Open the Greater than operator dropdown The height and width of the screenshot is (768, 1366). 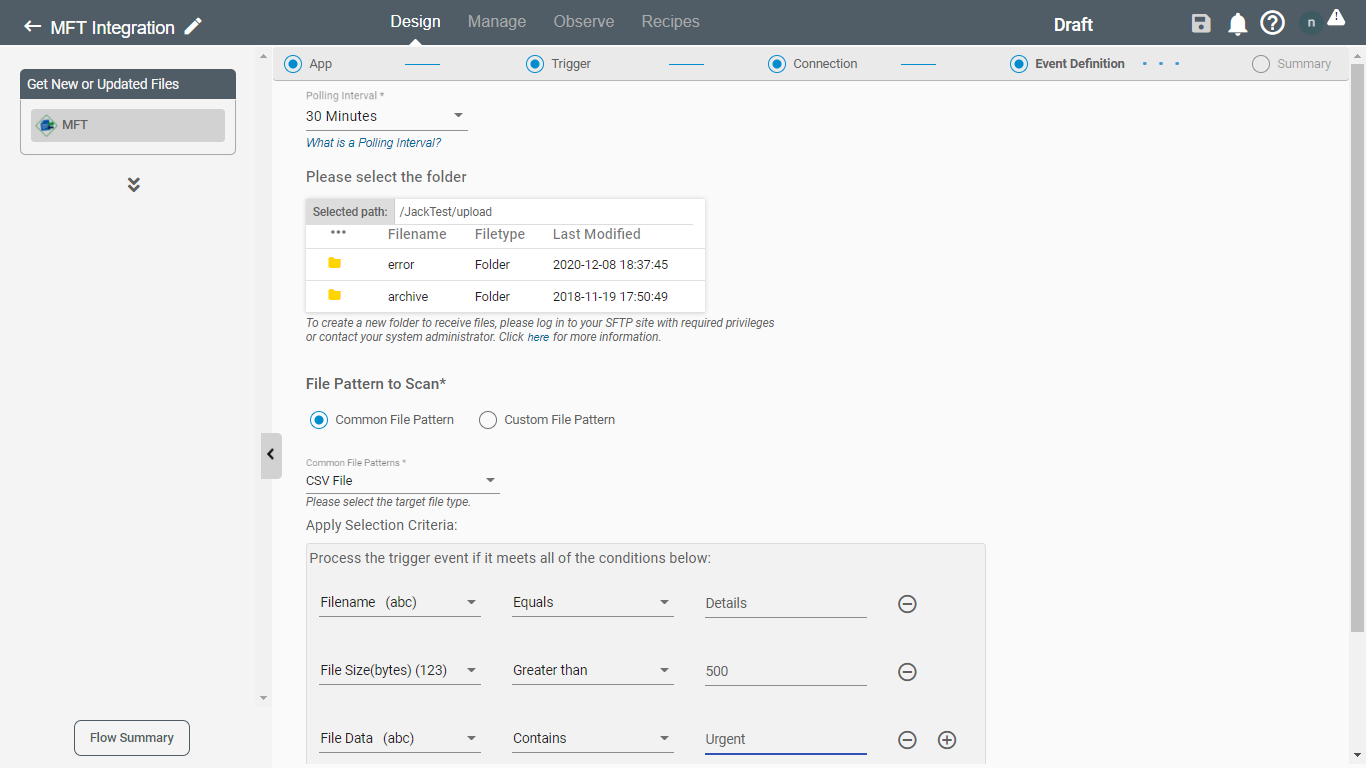[592, 671]
